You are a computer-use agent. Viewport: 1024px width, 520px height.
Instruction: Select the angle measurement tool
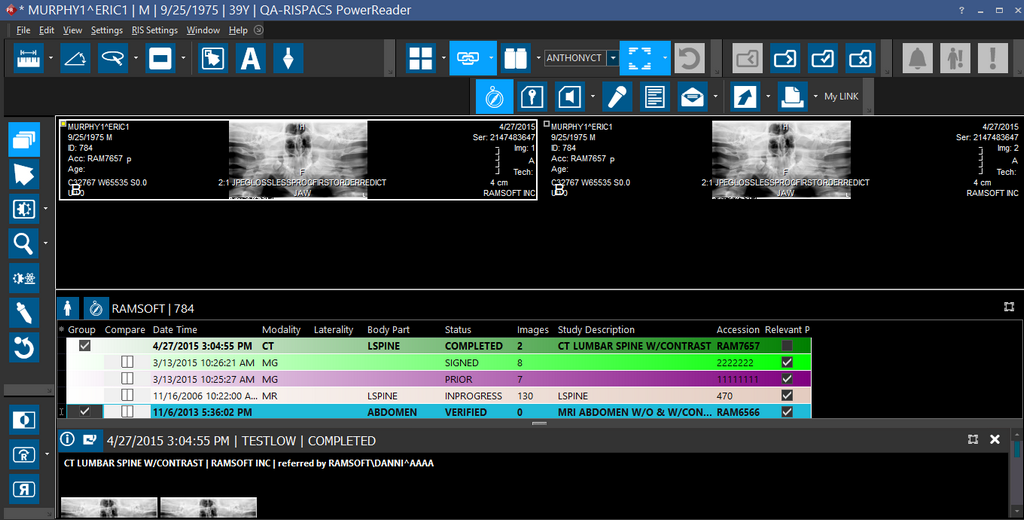(x=74, y=59)
